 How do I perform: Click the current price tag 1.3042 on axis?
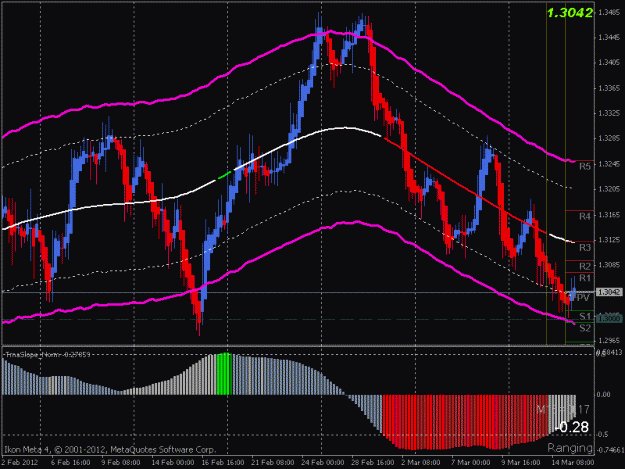click(609, 292)
